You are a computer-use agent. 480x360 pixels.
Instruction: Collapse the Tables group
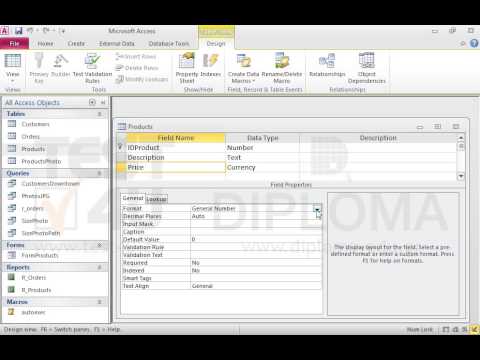99,114
